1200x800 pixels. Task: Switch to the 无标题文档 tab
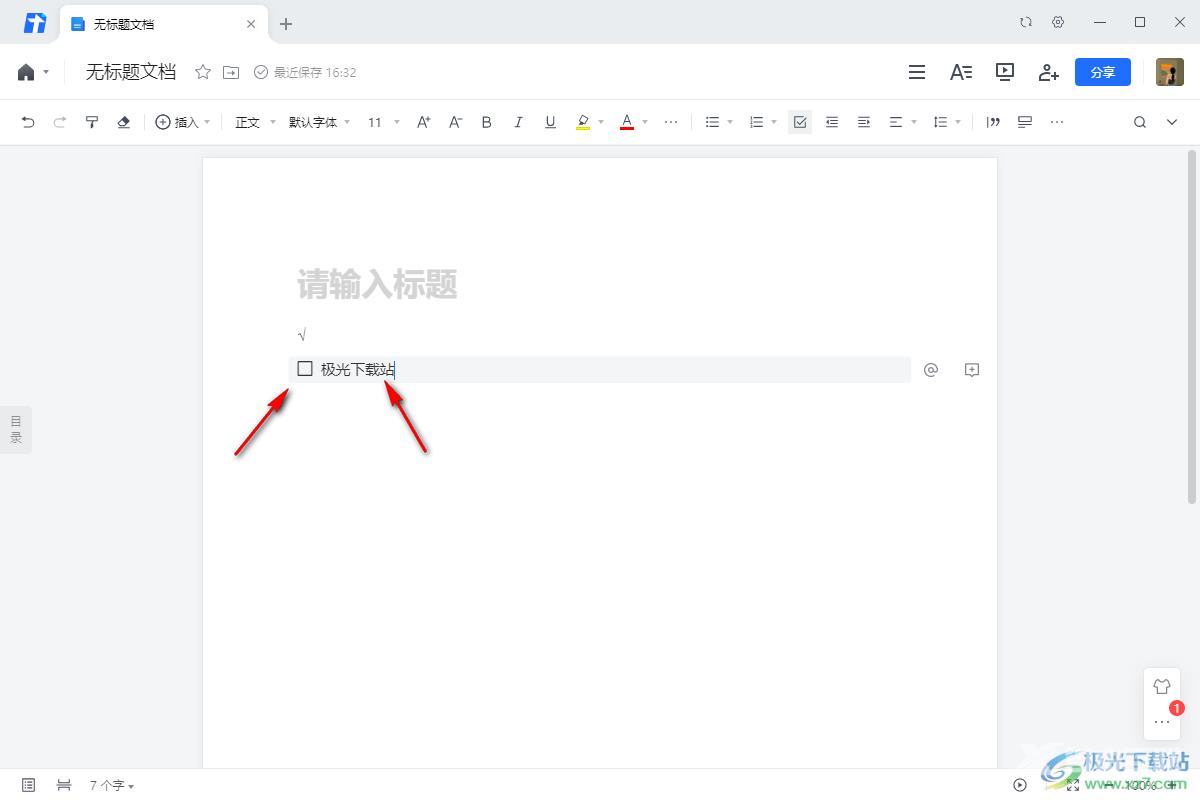click(164, 24)
